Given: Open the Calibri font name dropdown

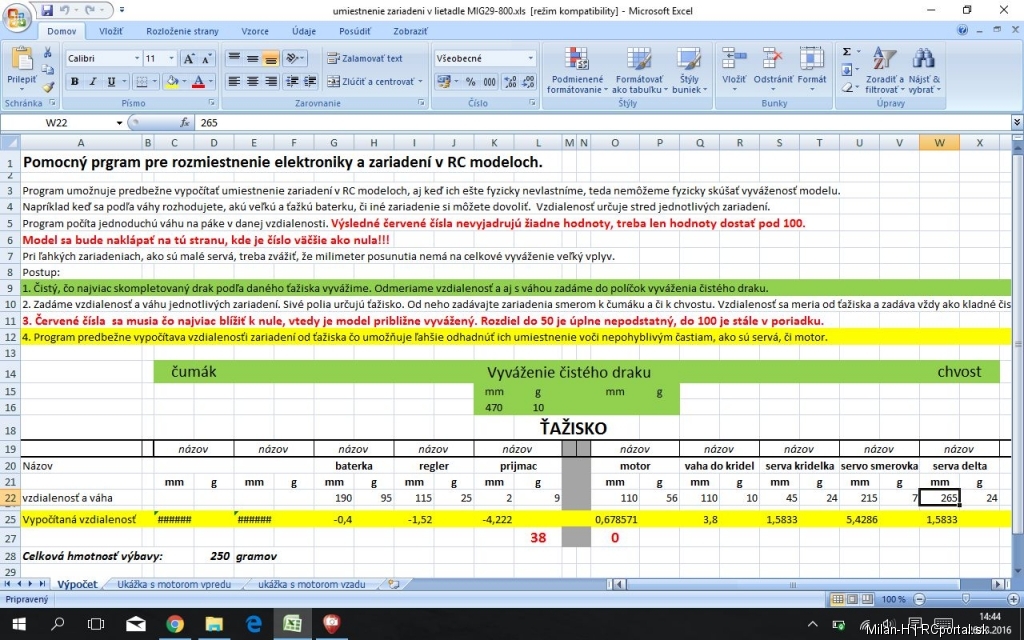Looking at the screenshot, I should tap(136, 59).
